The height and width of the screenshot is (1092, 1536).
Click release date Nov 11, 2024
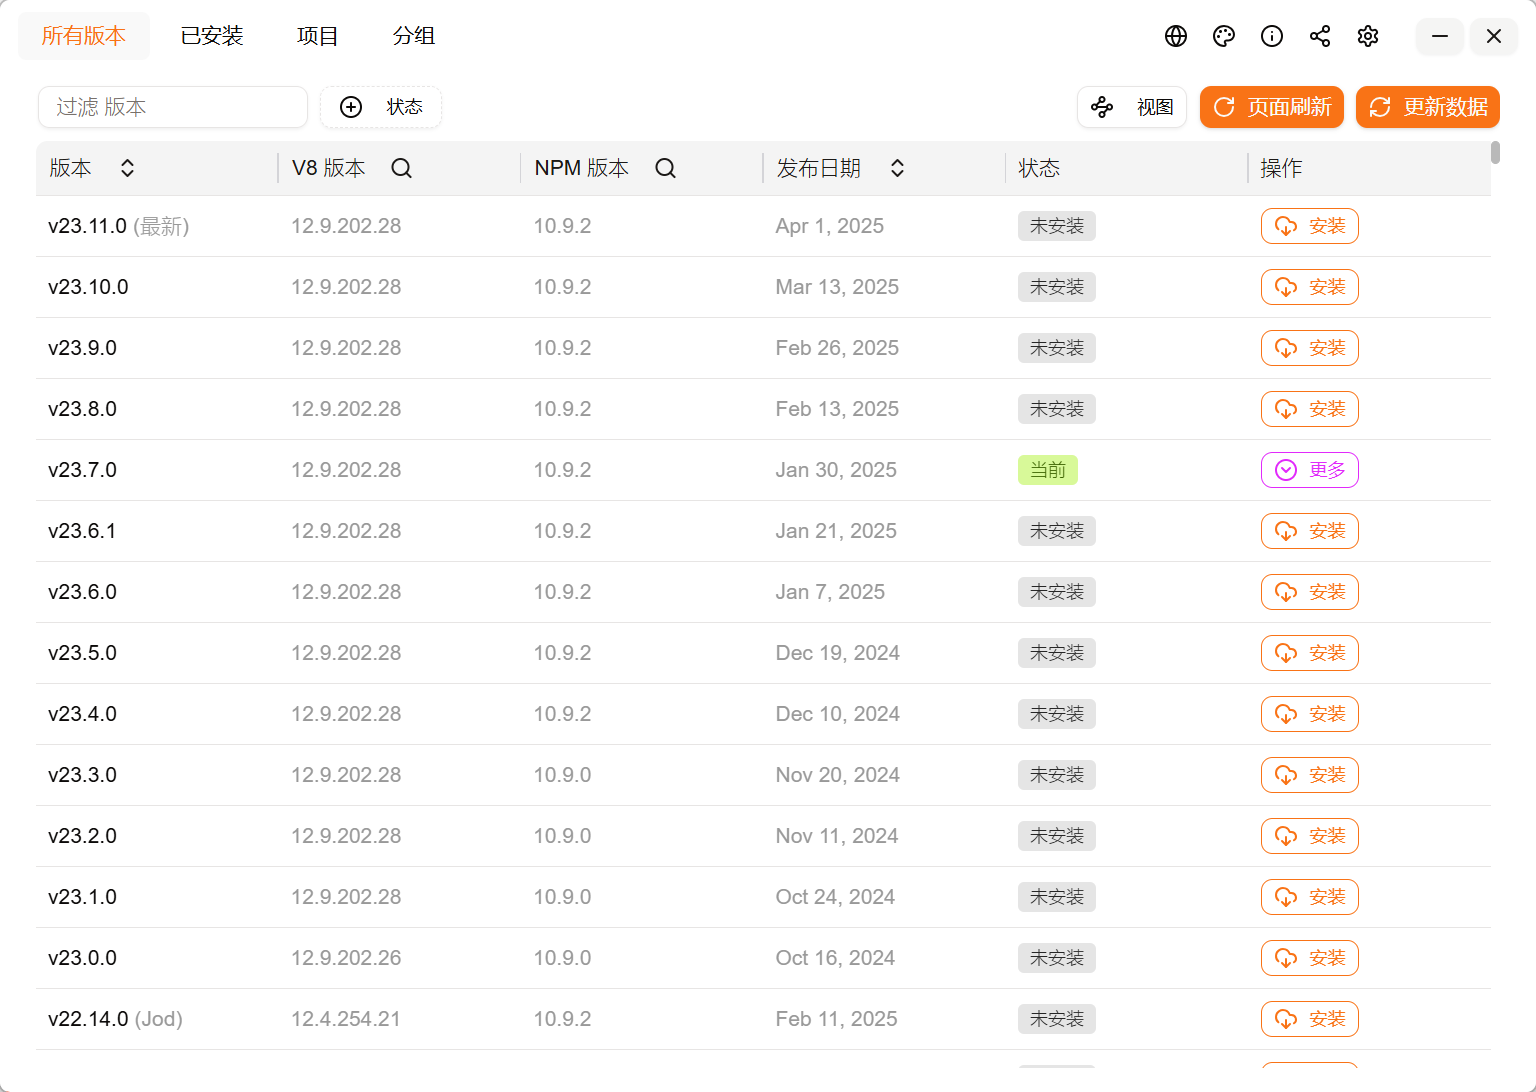pyautogui.click(x=837, y=836)
